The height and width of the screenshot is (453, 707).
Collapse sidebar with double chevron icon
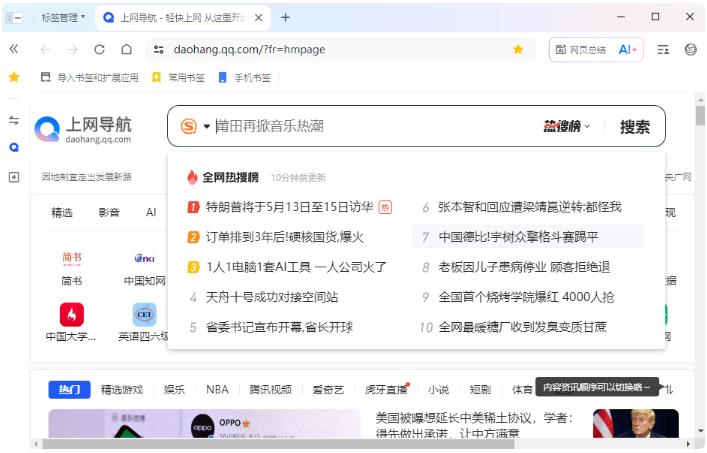point(14,49)
